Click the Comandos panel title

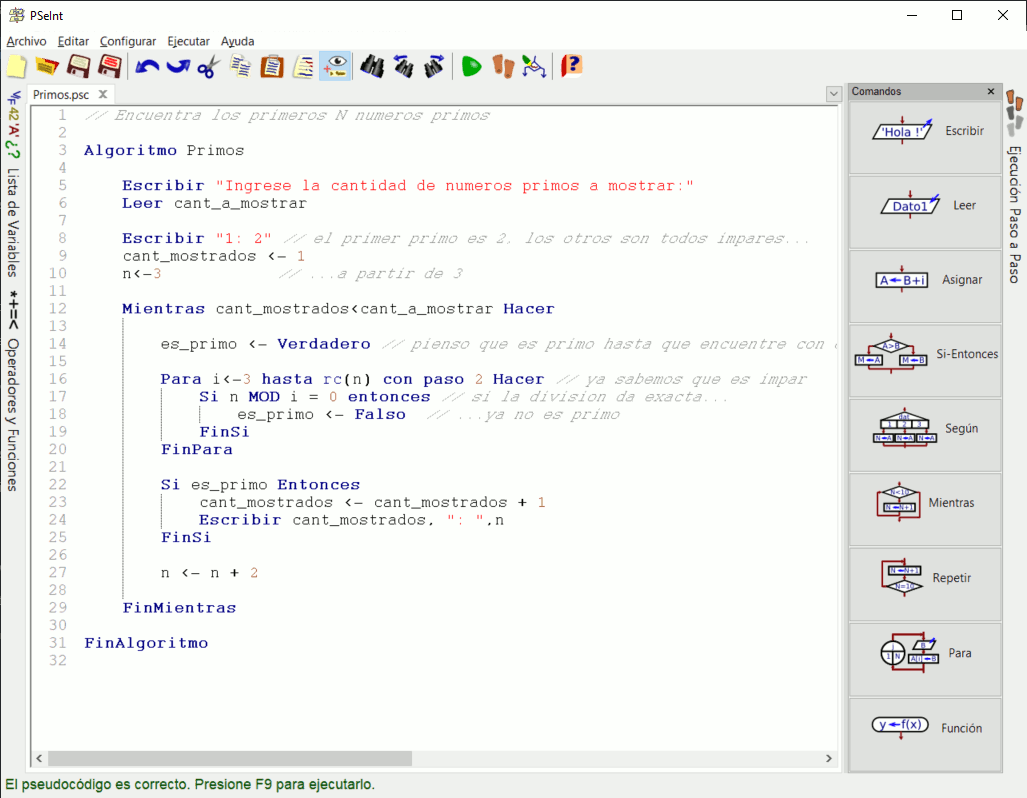(x=876, y=92)
